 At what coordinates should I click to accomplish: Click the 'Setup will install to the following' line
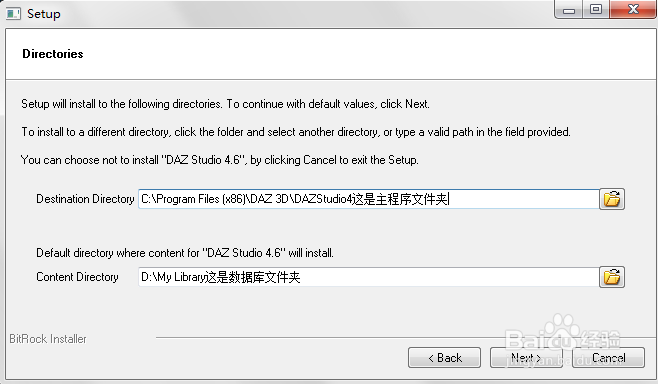[225, 104]
